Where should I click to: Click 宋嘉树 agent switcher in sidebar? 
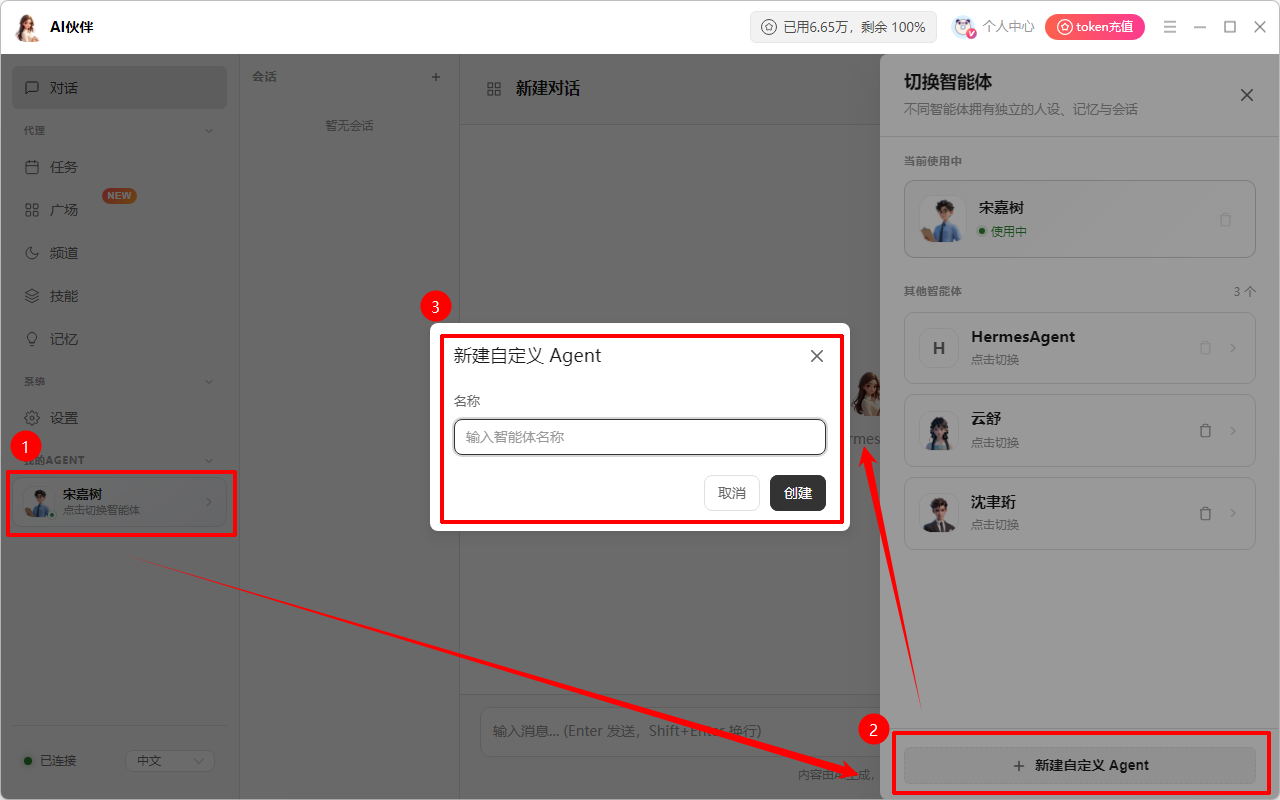pos(119,502)
